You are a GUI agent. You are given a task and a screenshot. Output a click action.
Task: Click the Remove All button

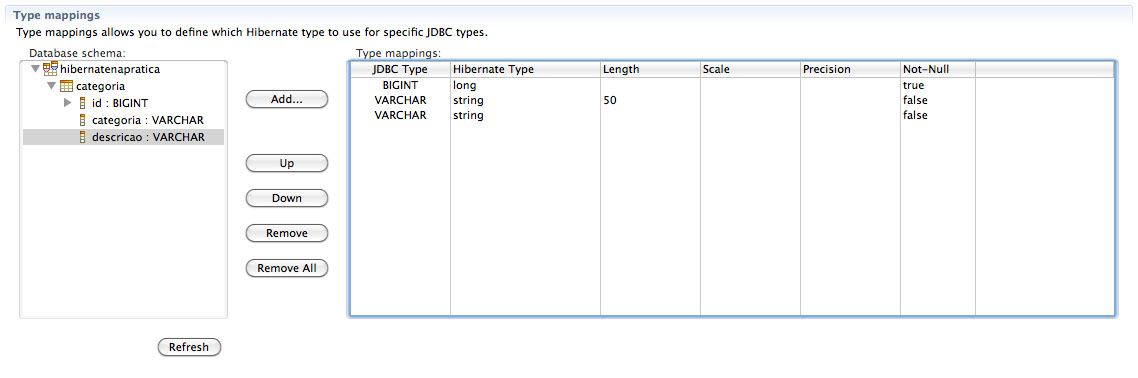pyautogui.click(x=287, y=268)
